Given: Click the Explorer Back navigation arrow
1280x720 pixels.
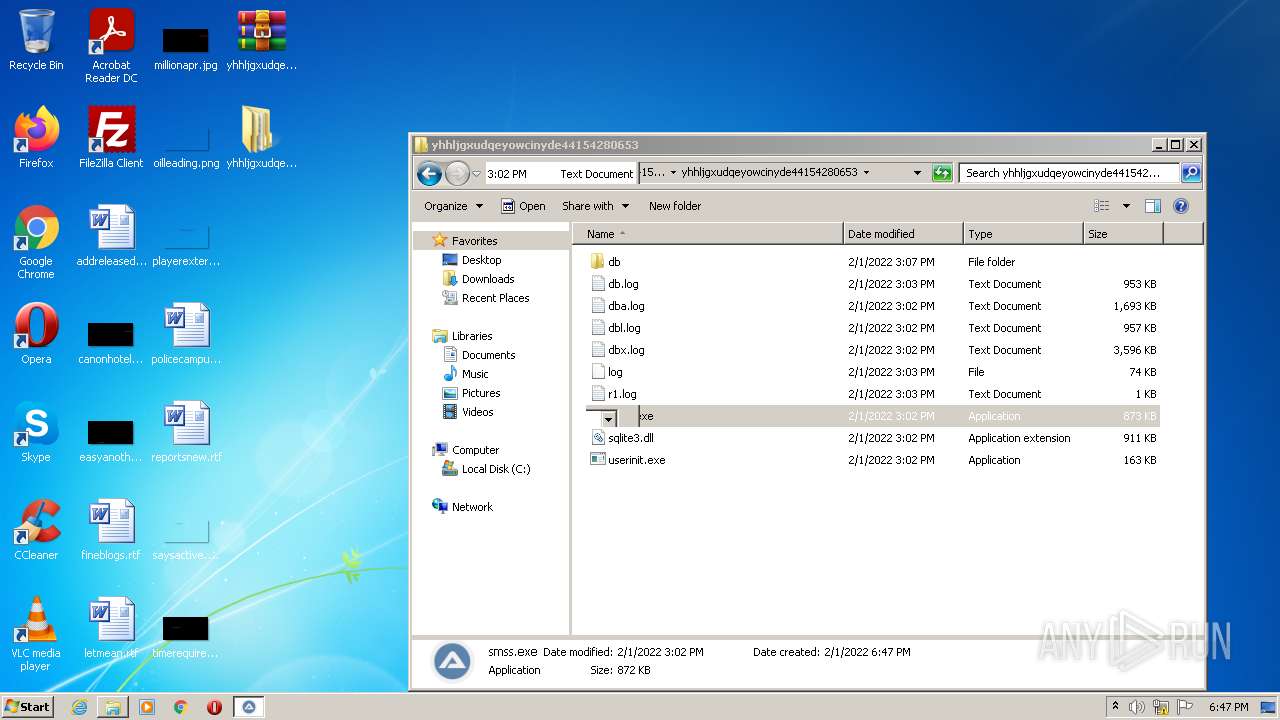Looking at the screenshot, I should [429, 173].
